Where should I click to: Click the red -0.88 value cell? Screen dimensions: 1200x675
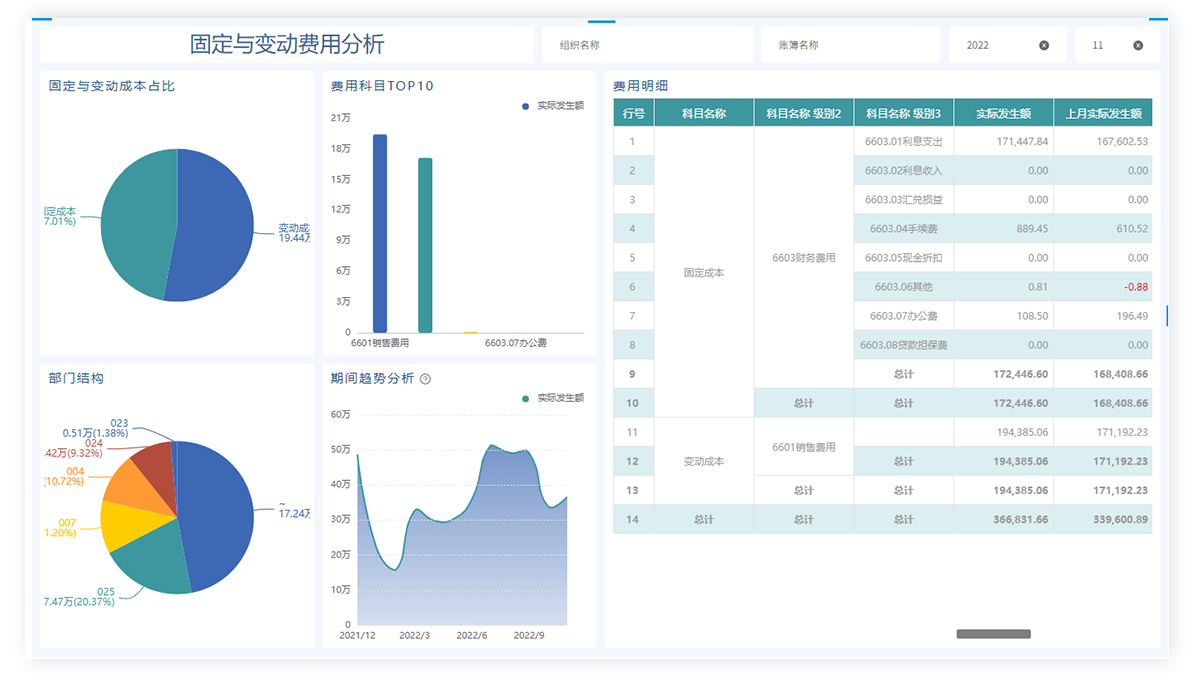click(1102, 287)
